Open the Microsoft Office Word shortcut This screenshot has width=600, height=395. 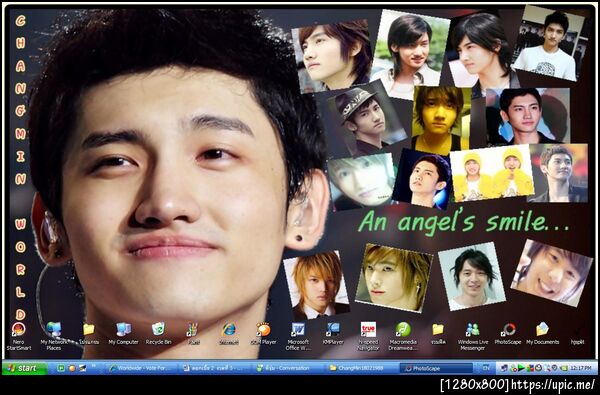click(298, 336)
